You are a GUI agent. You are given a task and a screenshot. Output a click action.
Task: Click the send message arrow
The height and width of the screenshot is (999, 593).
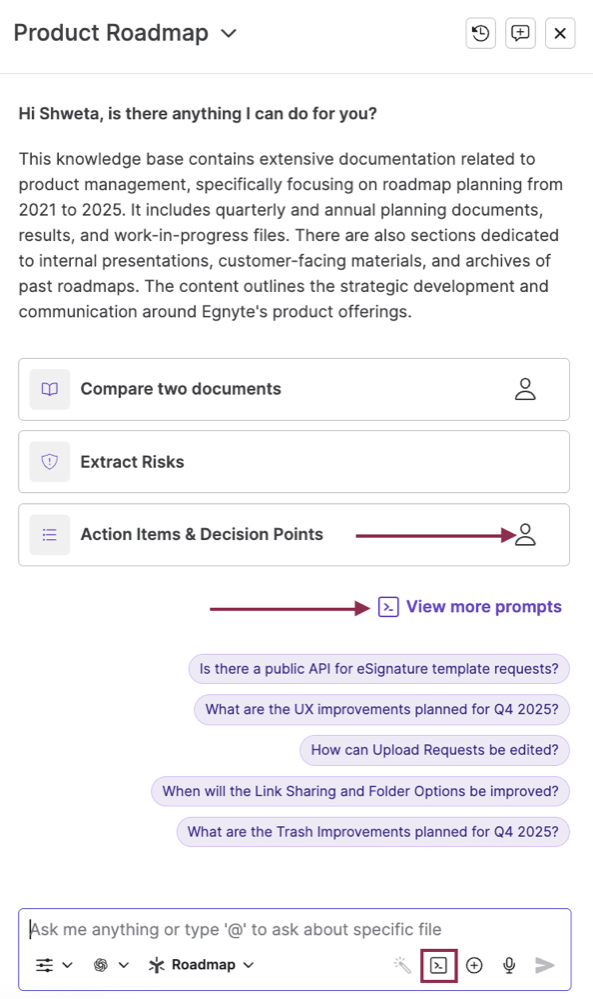[x=545, y=965]
